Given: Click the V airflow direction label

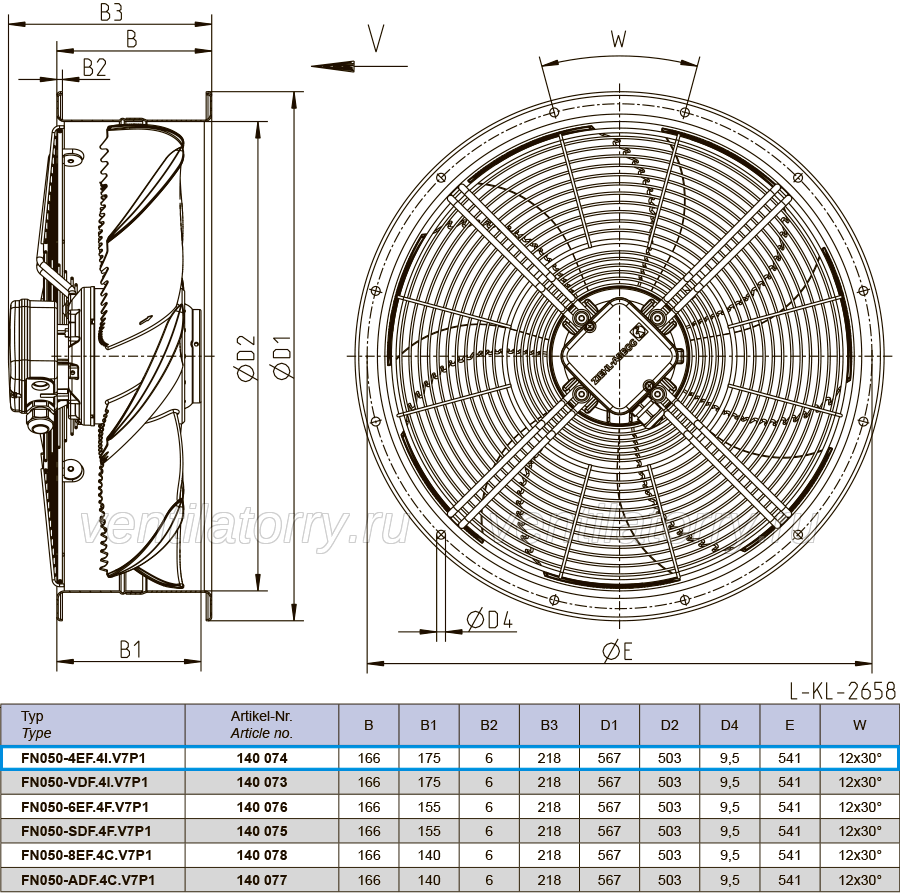Looking at the screenshot, I should point(376,39).
